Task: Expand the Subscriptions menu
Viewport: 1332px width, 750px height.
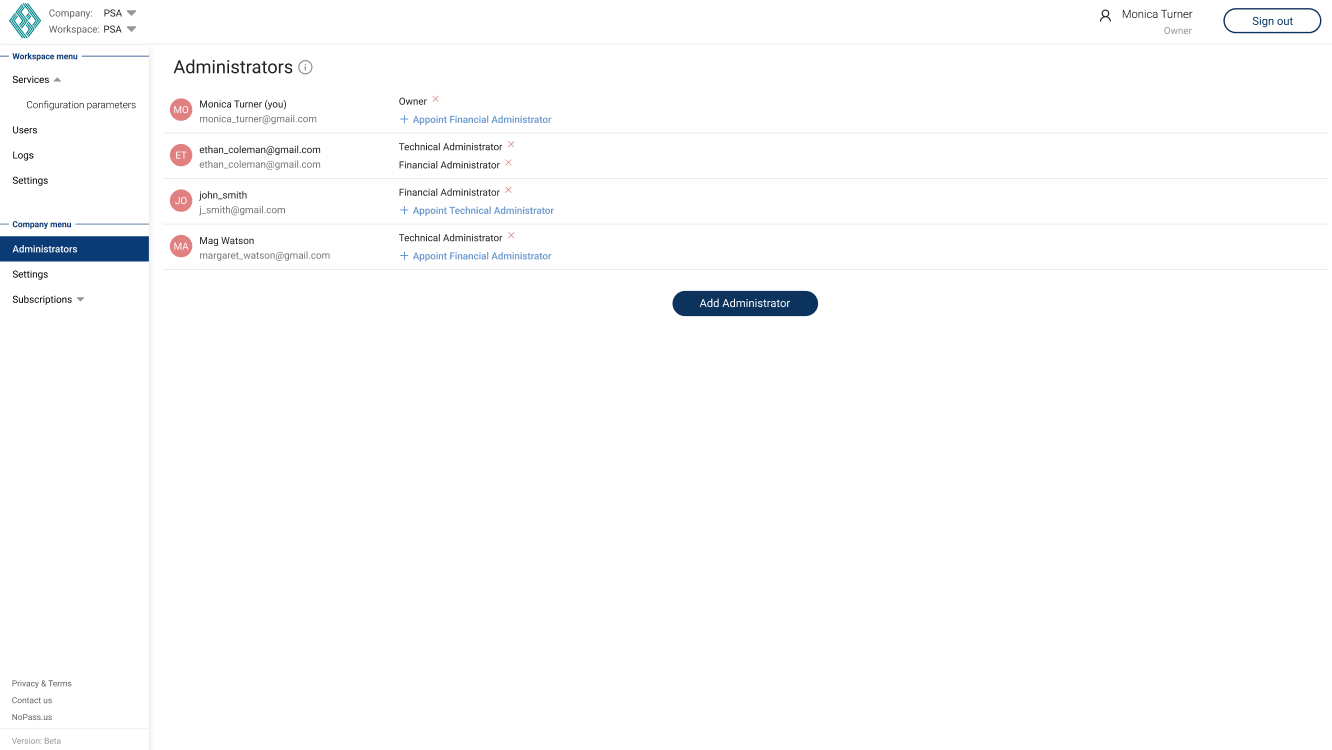Action: (81, 300)
